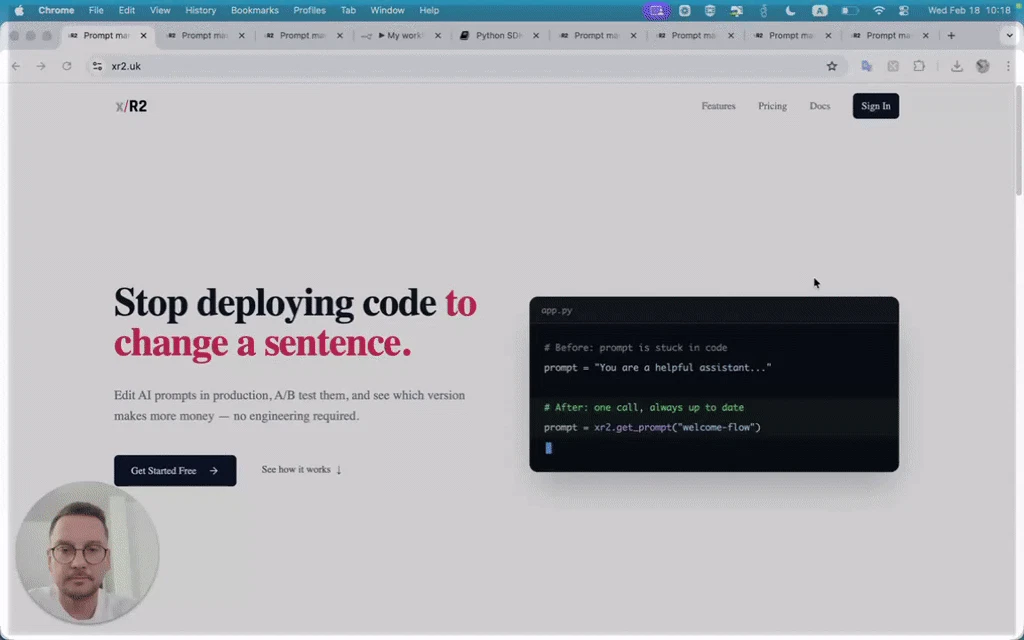Click the 'You are a helpful assistant...' code line
Screen dimensions: 1024x640
pyautogui.click(x=658, y=368)
